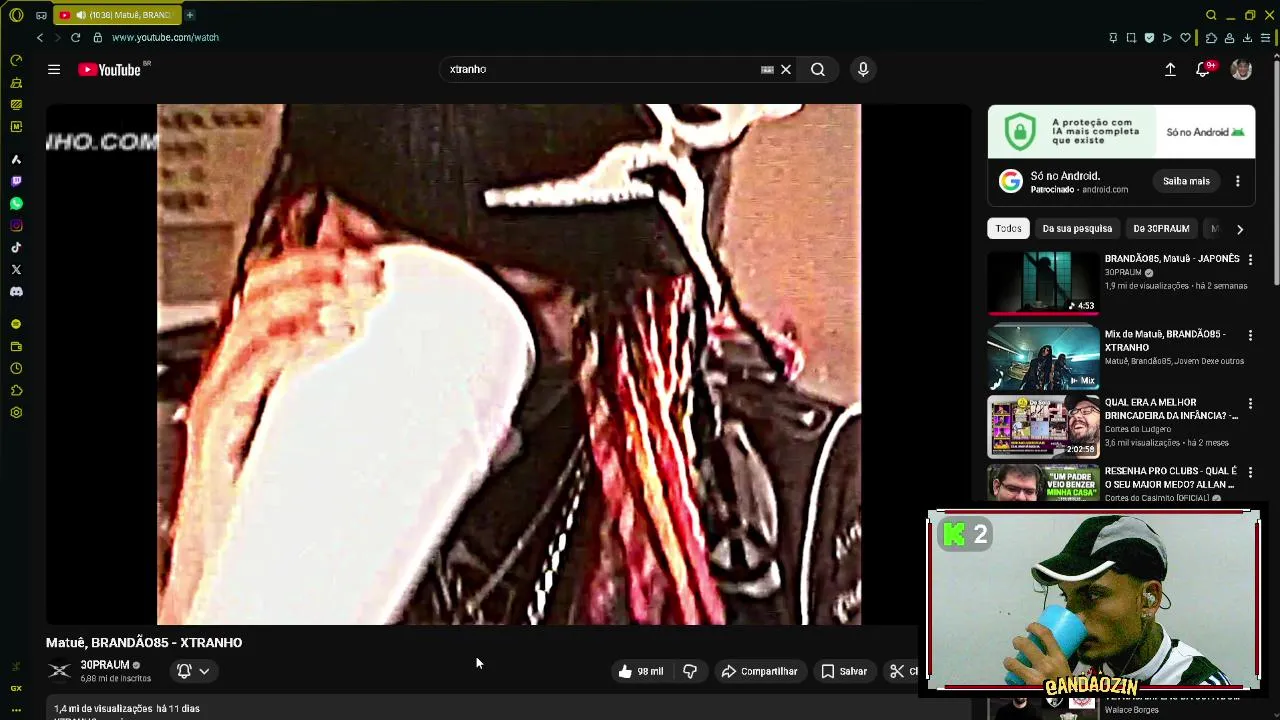Select the Da sua pesquisa chip
Screen dimensions: 1280x720
[x=1077, y=228]
